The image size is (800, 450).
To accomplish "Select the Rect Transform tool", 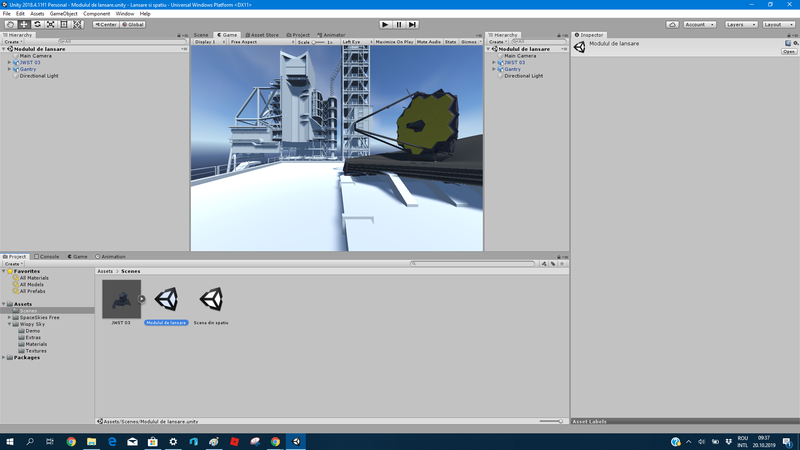I will click(x=65, y=24).
